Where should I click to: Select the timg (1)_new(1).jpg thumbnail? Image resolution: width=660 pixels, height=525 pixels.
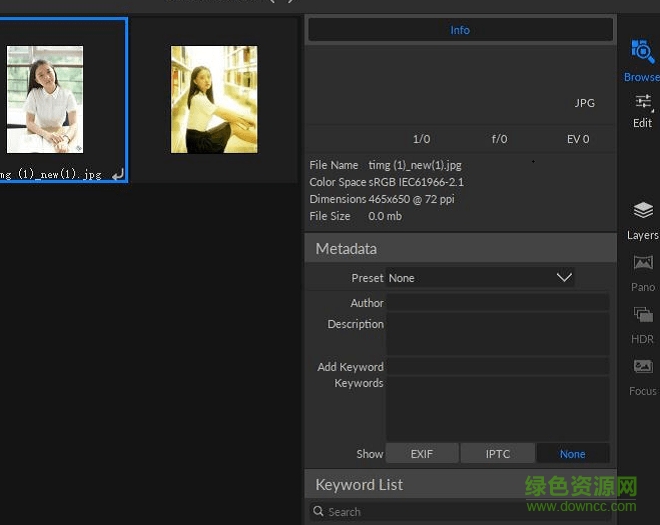45,99
